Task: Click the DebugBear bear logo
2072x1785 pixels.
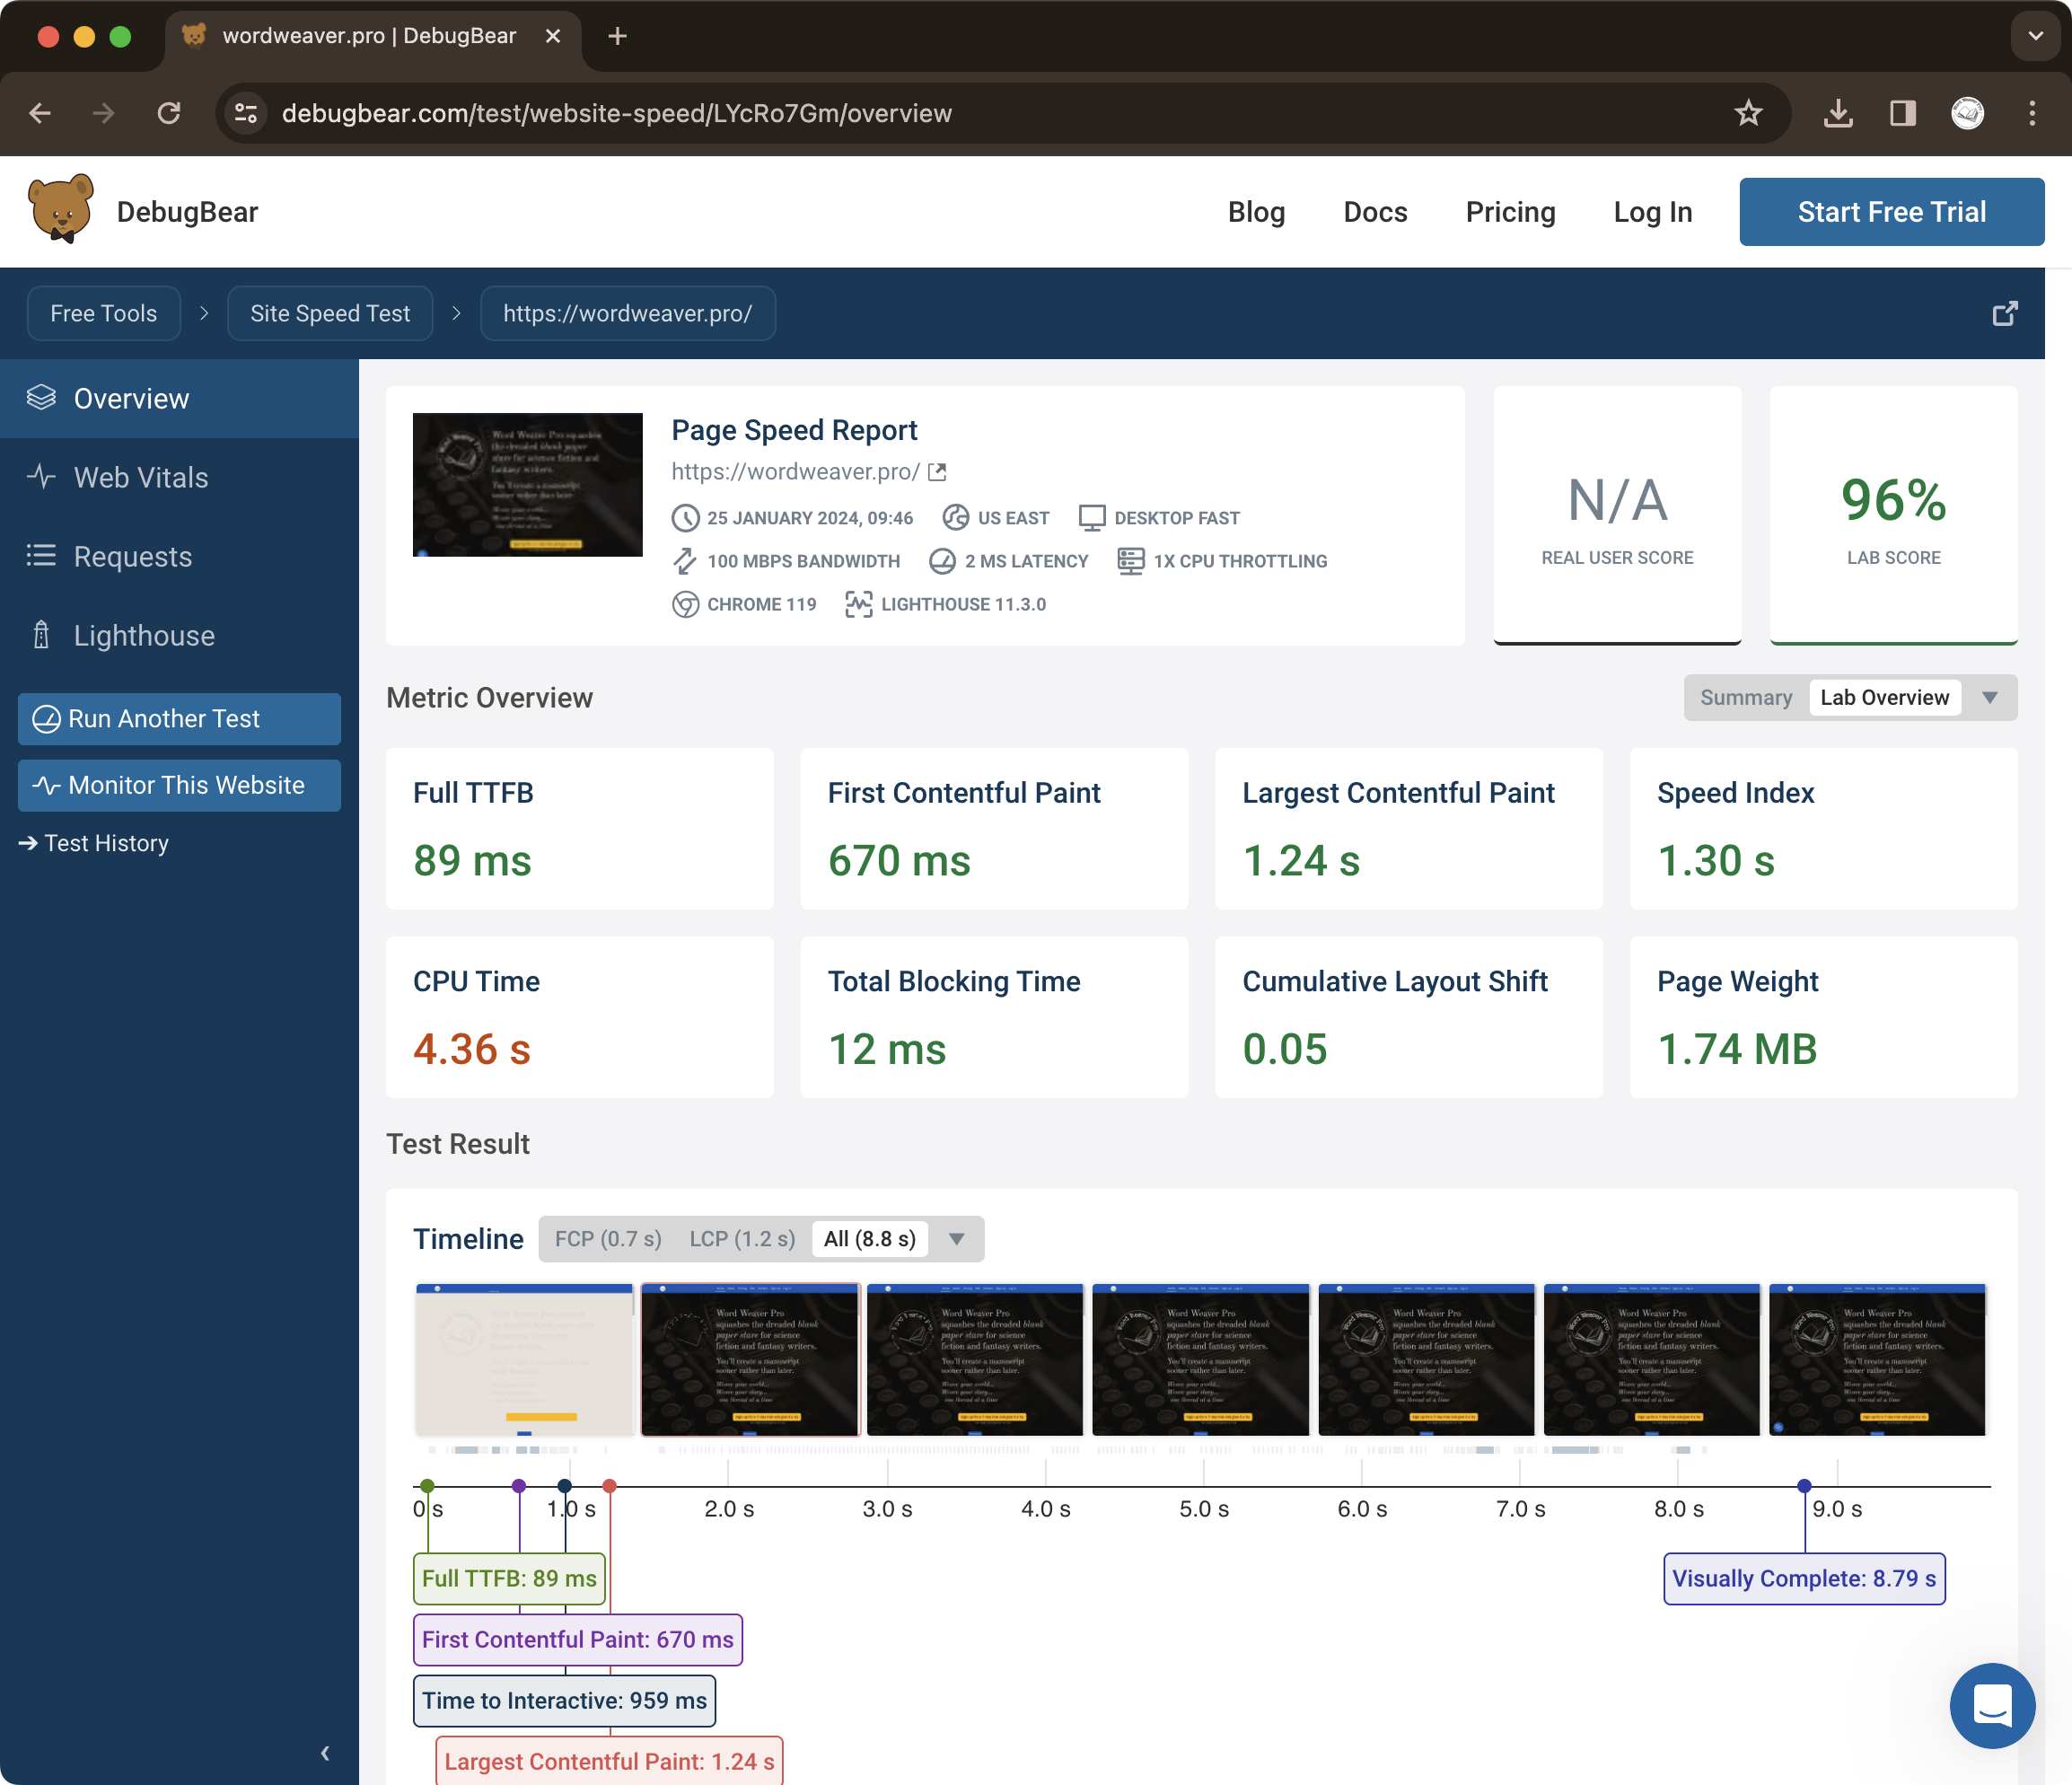Action: (x=61, y=210)
